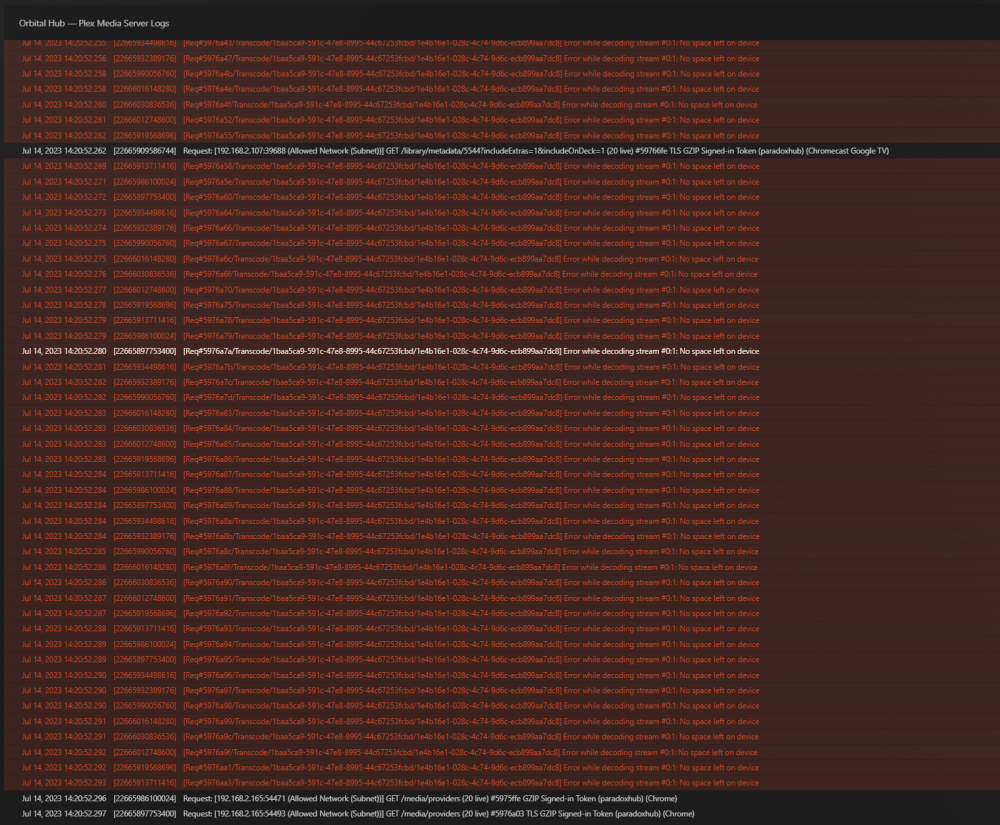The image size is (1000, 825).
Task: Select log row with Req#5976a66
Action: click(500, 228)
